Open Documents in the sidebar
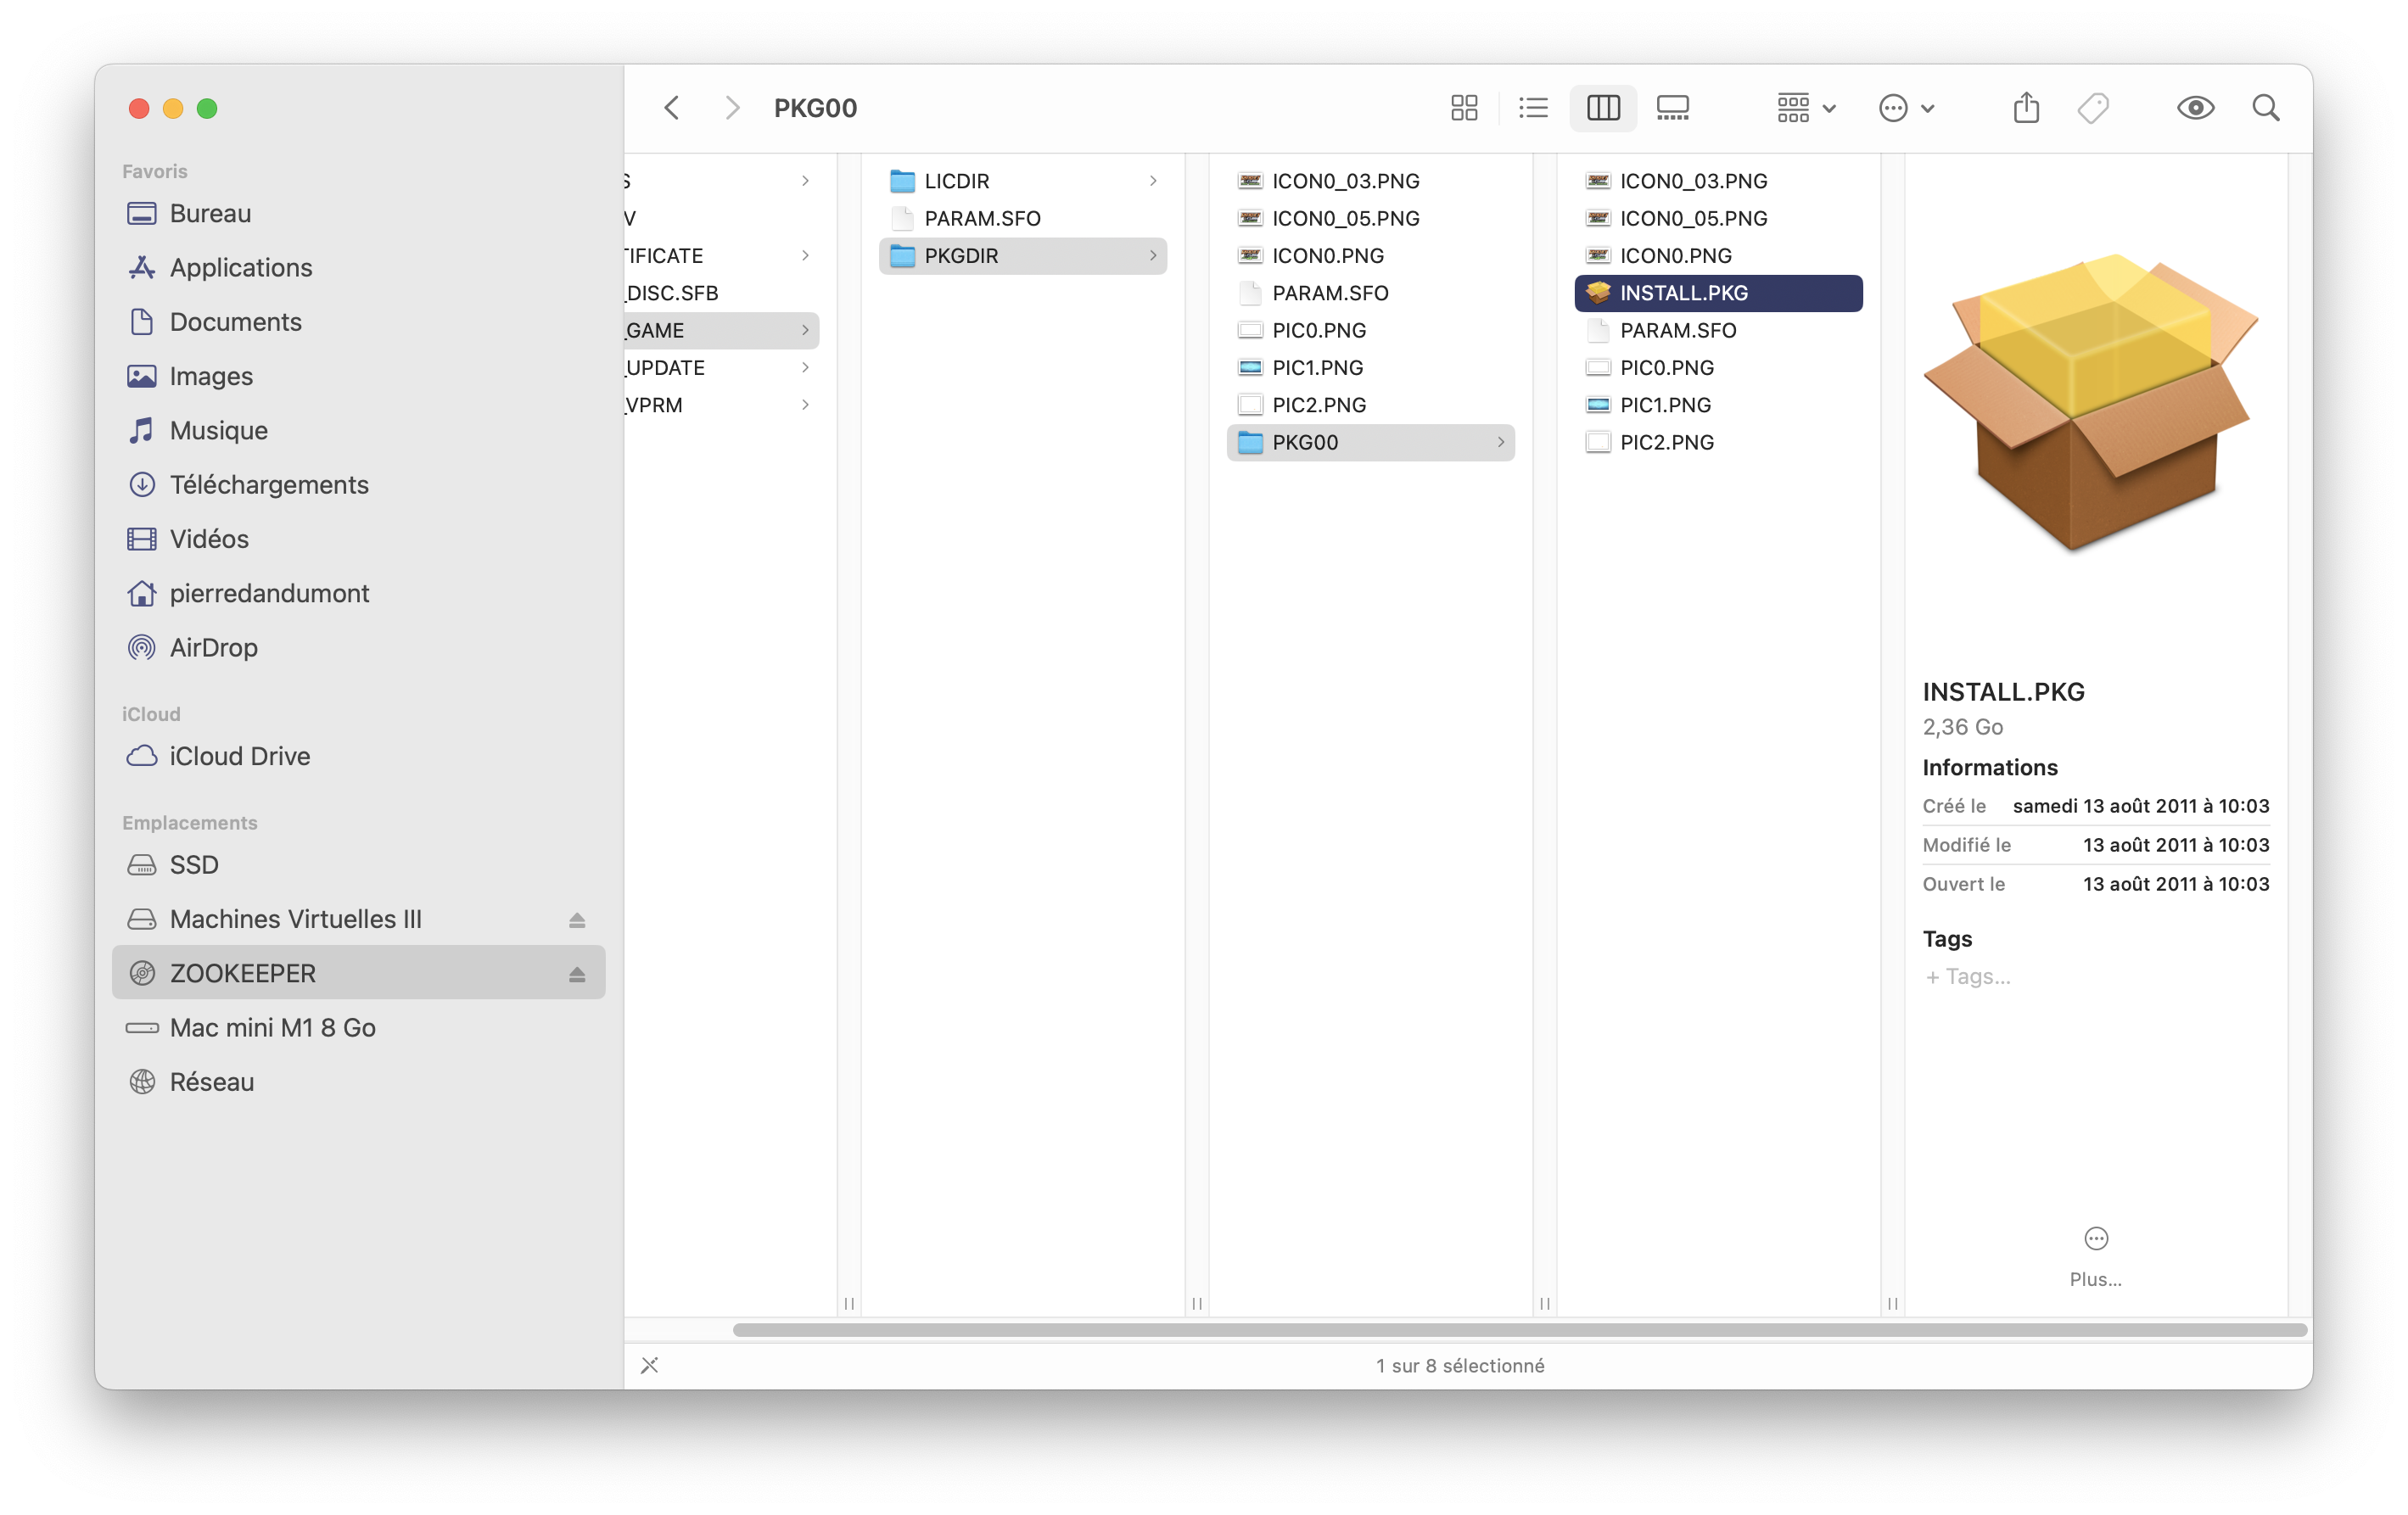 [x=358, y=322]
